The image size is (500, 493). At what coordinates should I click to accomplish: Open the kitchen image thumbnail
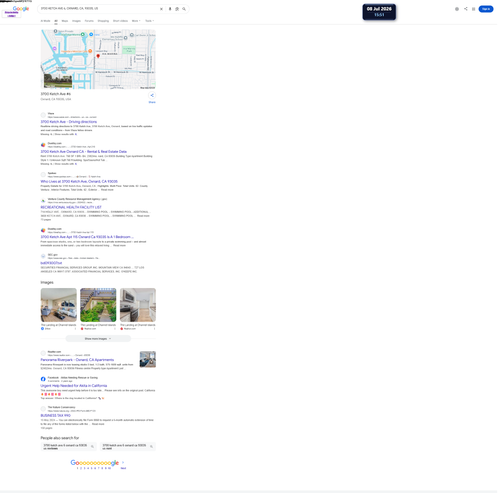point(138,305)
